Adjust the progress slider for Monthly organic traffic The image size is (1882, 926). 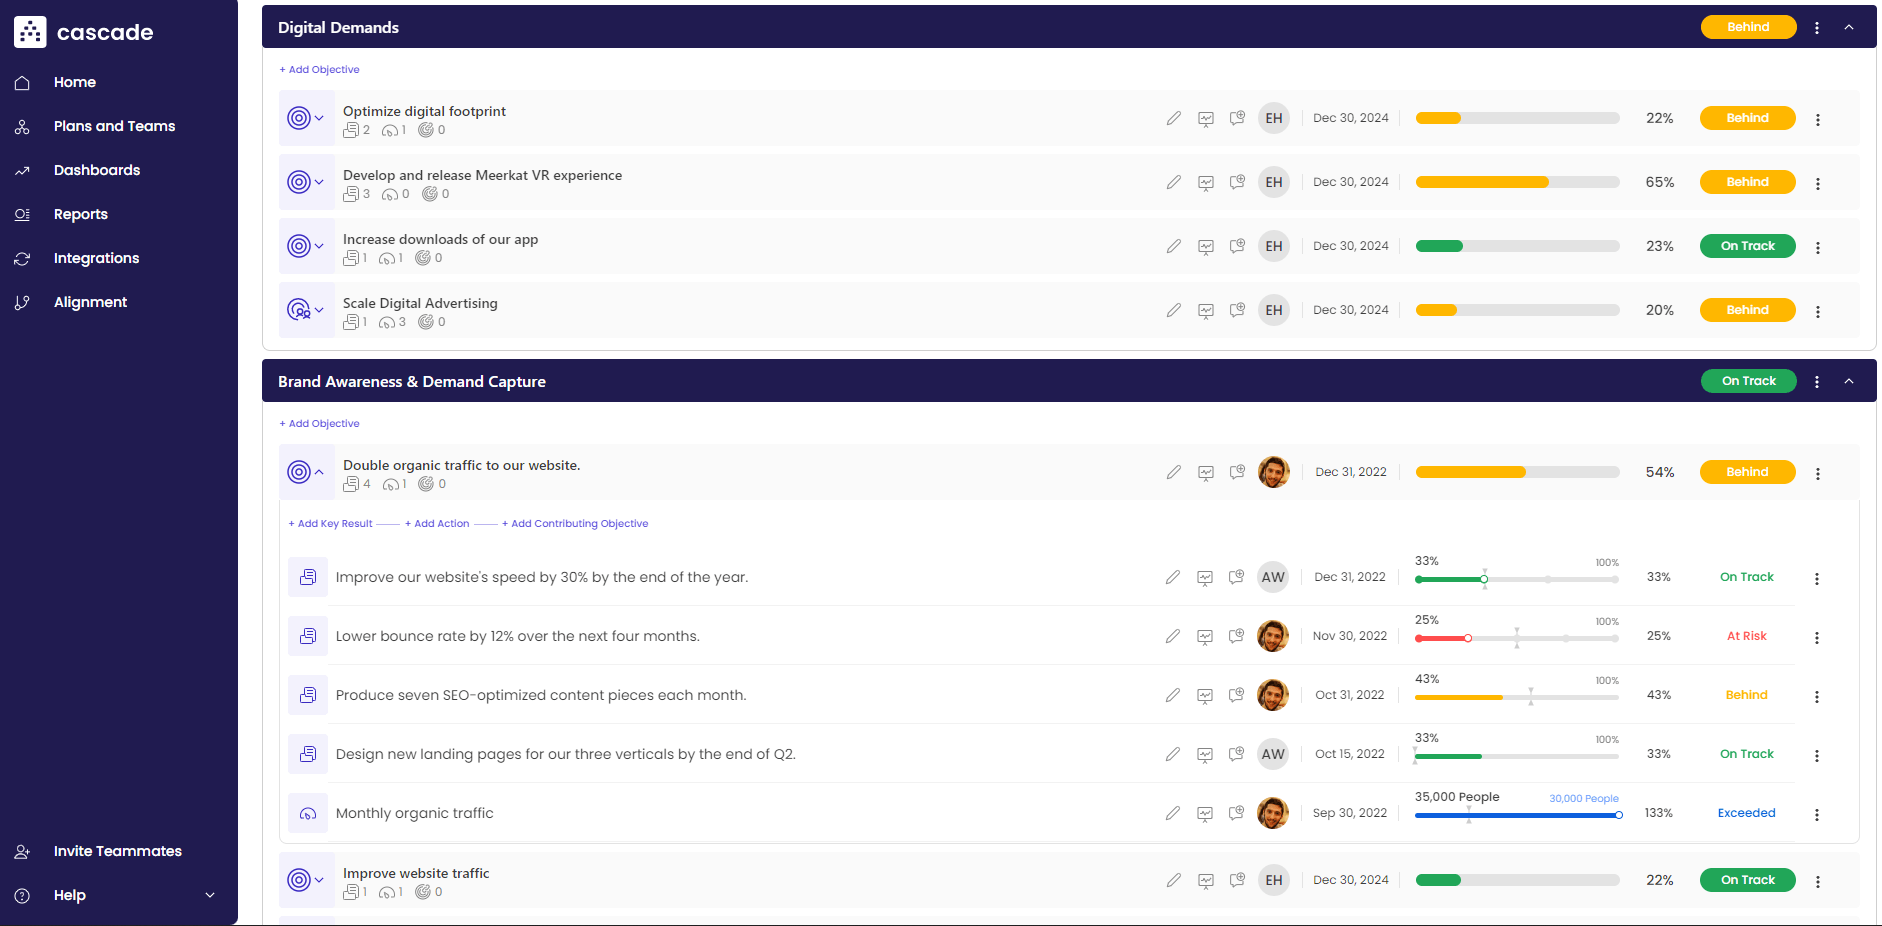(x=1619, y=815)
